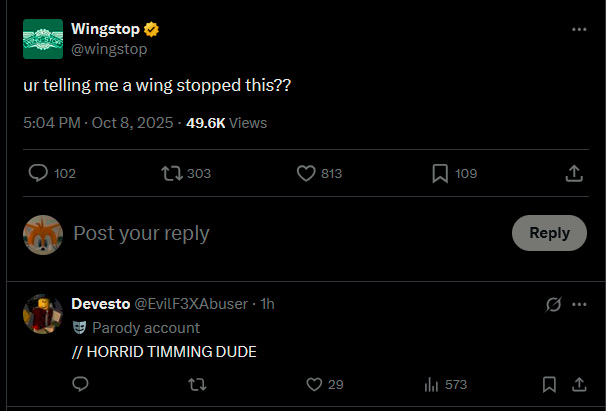Open more options on Wingstop tweet
The image size is (606, 411).
coord(579,30)
